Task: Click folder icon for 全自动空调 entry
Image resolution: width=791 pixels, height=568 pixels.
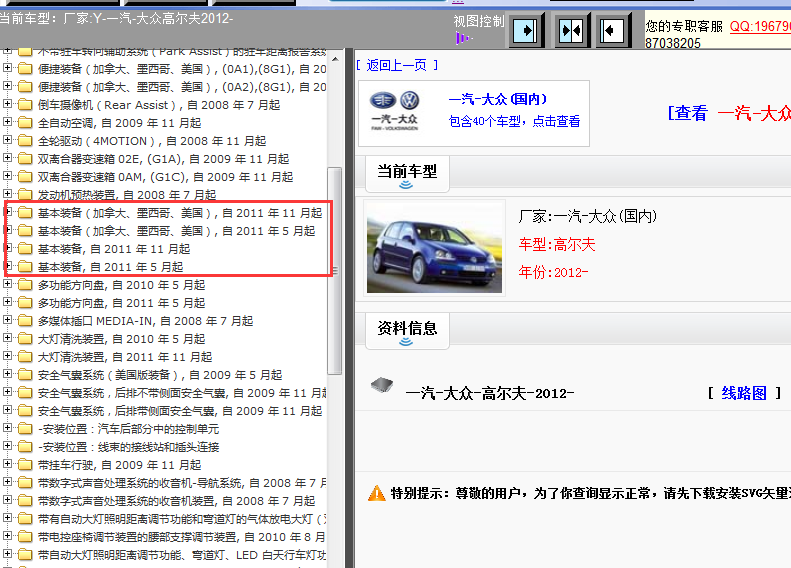Action: click(25, 123)
